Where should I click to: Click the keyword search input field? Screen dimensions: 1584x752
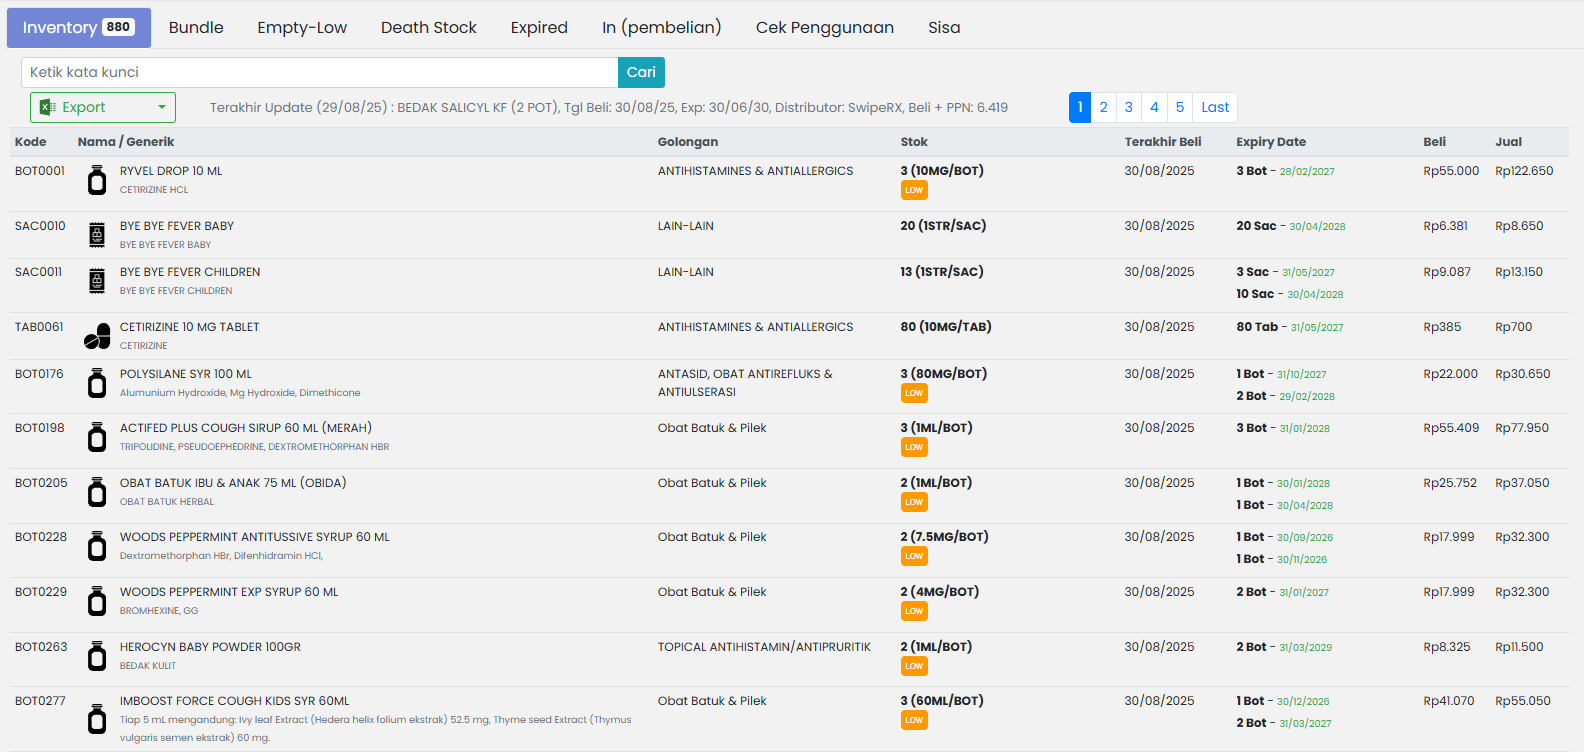pyautogui.click(x=319, y=72)
